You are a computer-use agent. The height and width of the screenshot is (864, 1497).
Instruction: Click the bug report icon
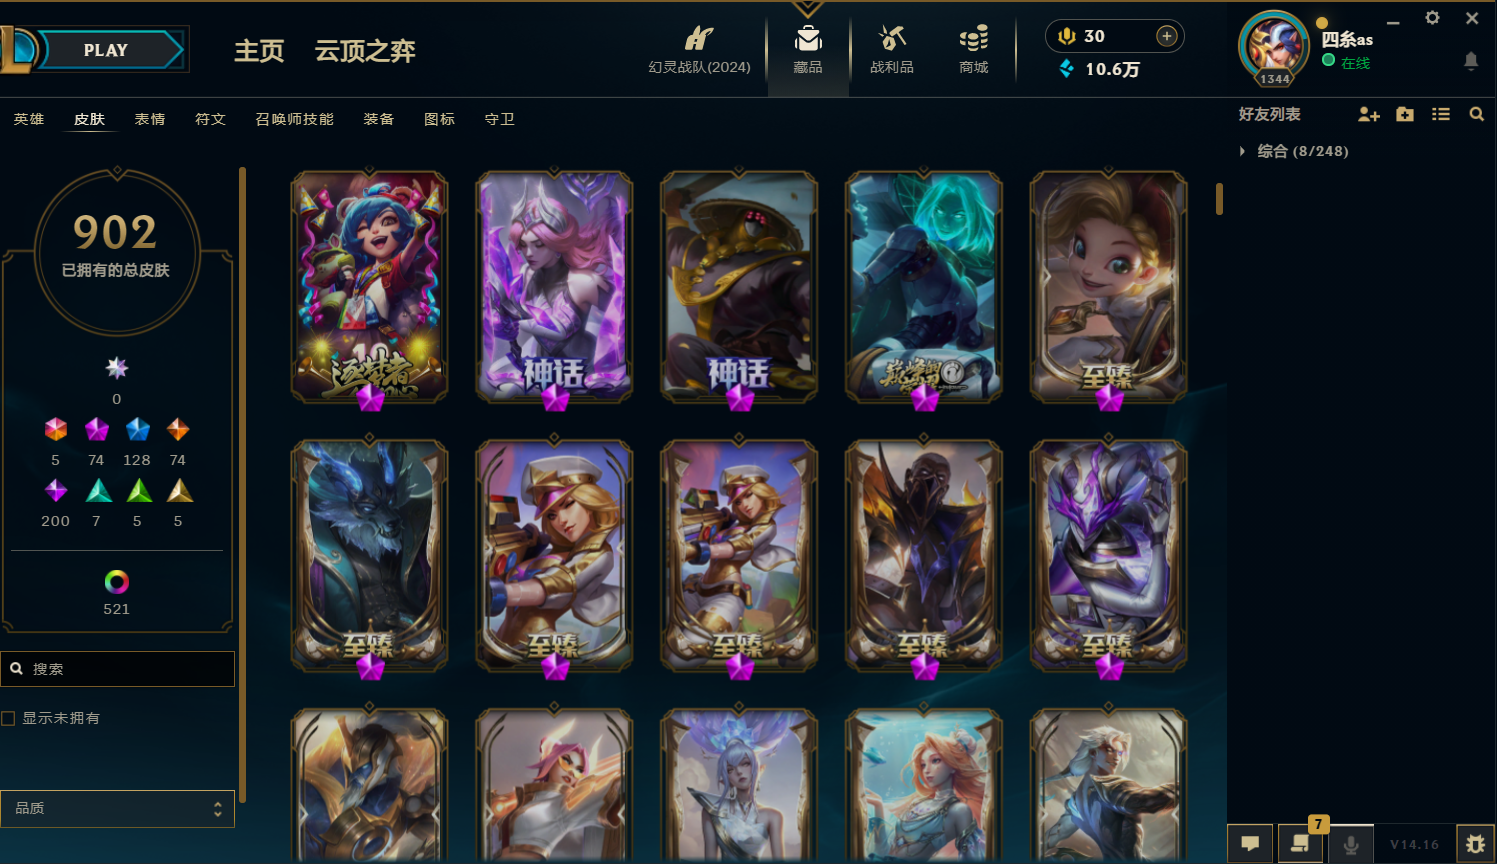[x=1475, y=844]
